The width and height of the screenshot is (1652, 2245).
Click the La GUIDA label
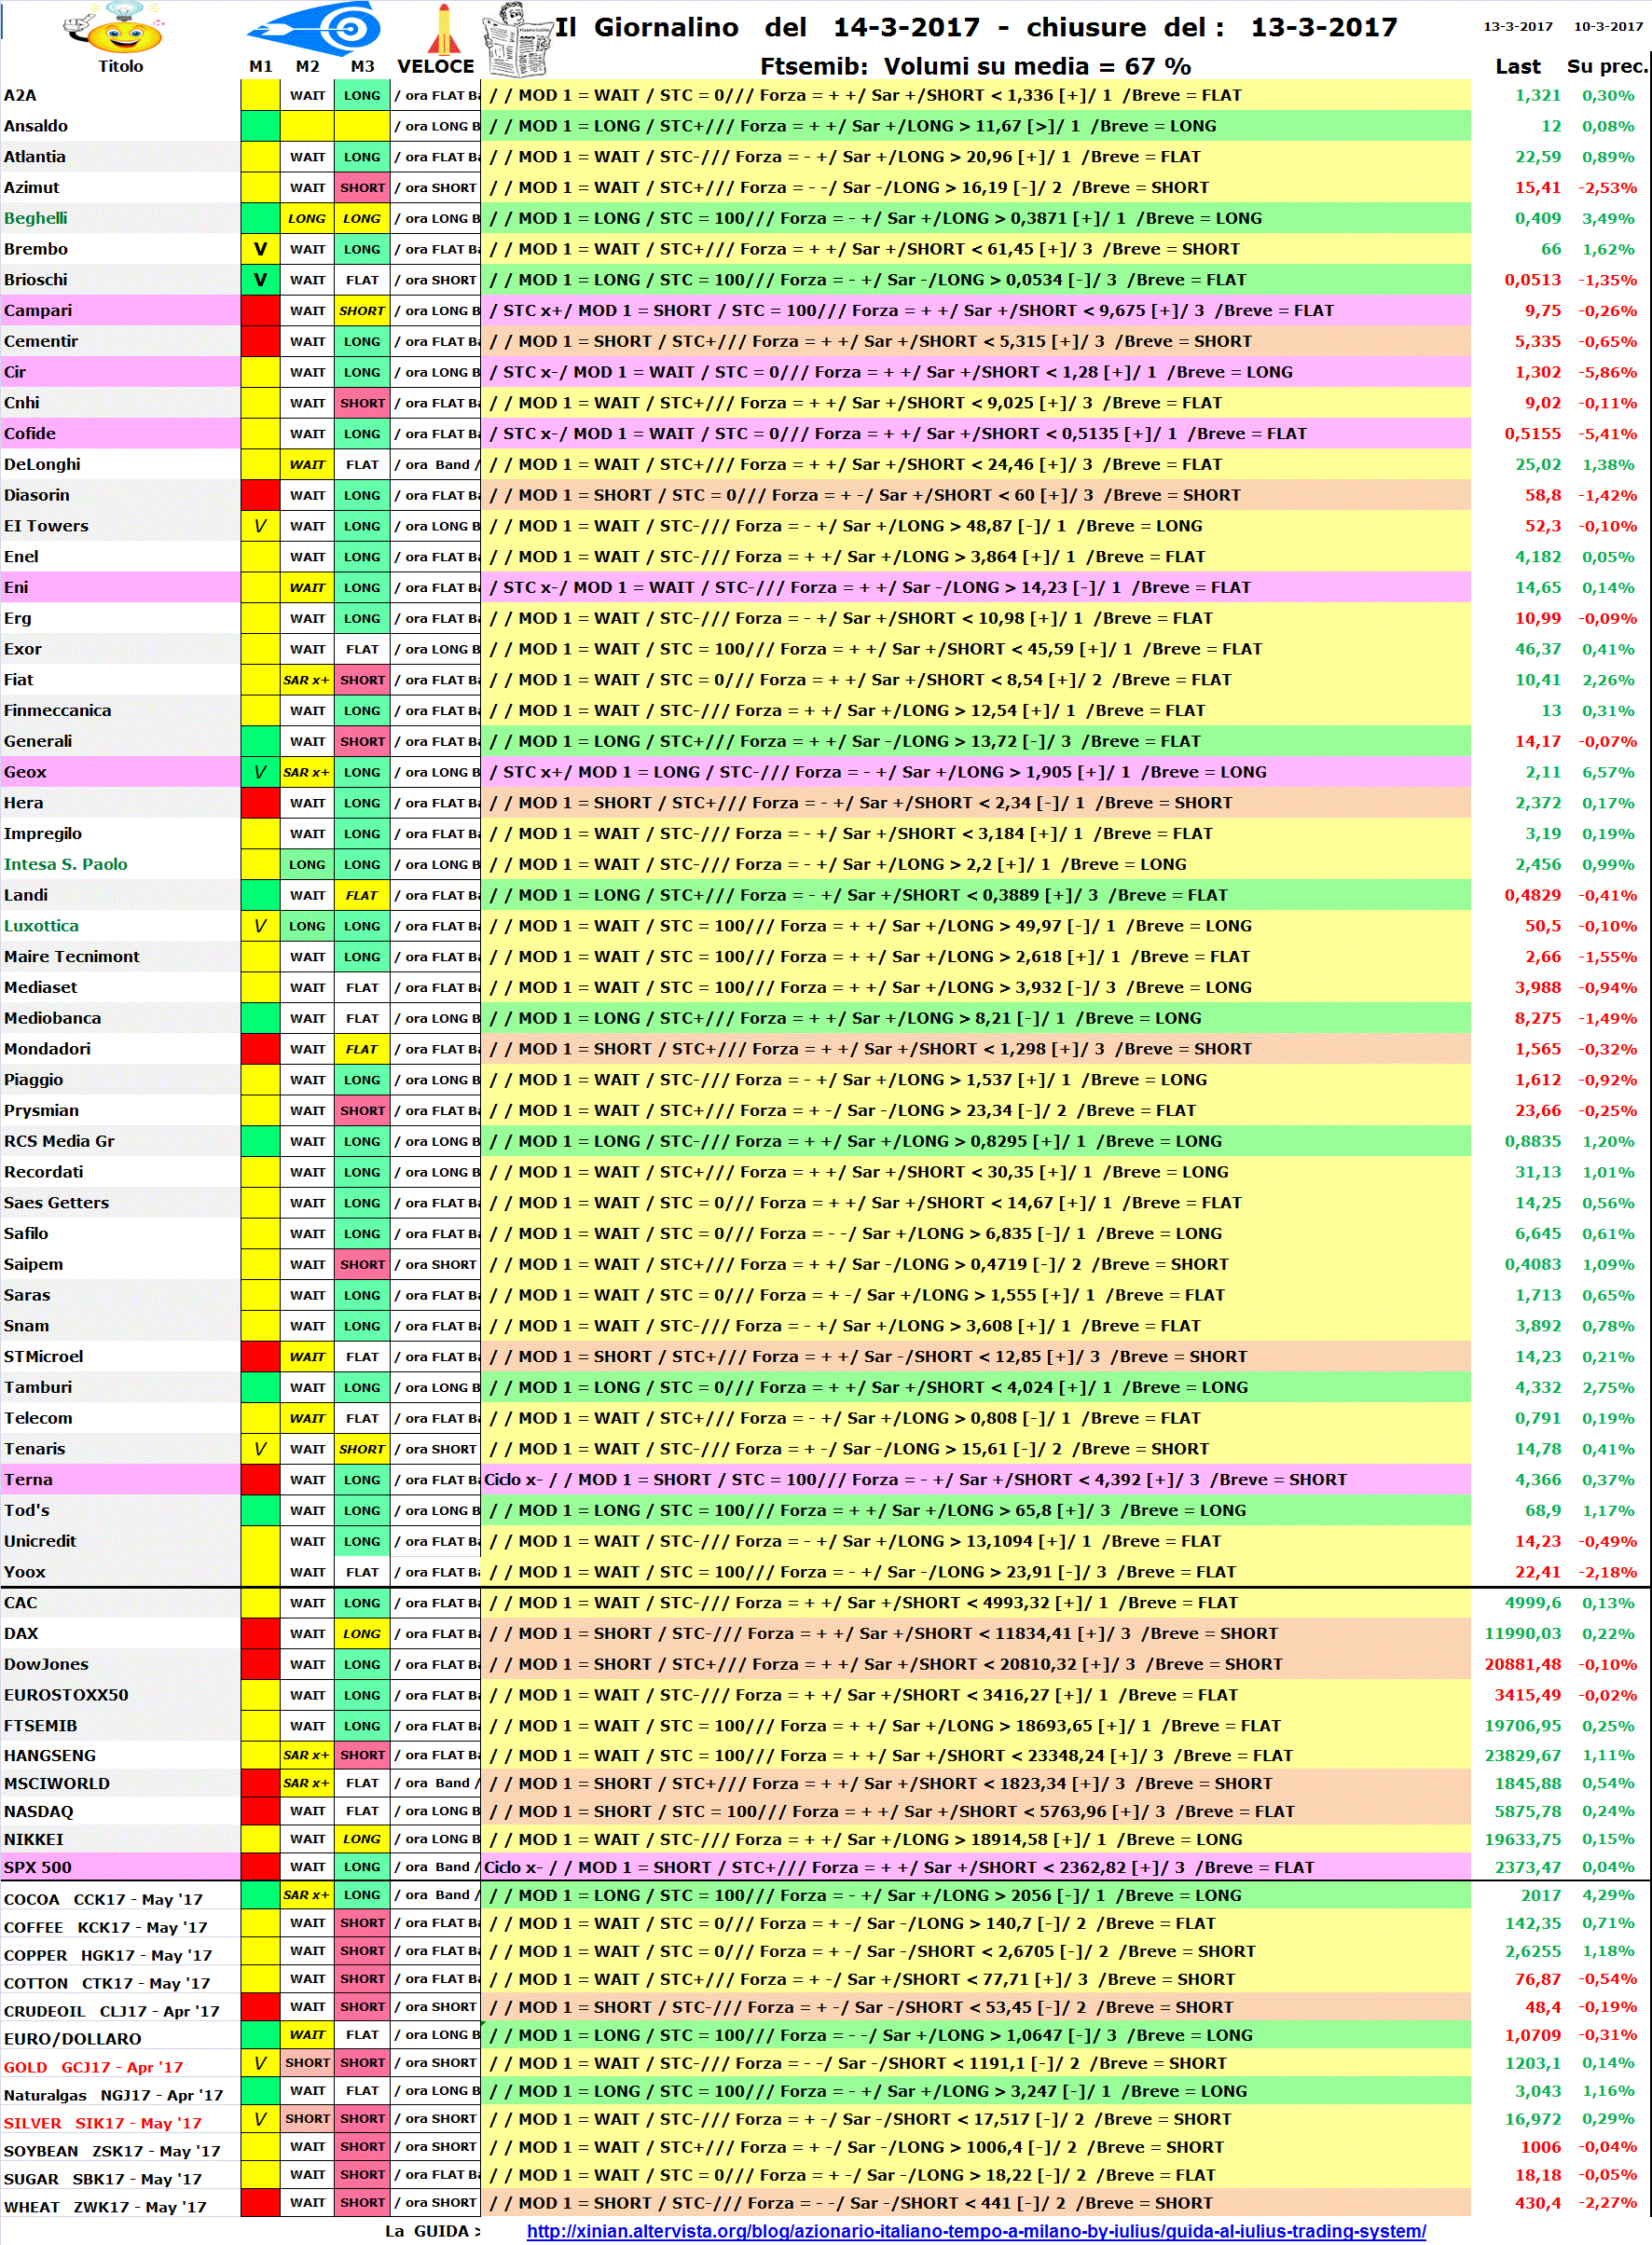point(432,2231)
